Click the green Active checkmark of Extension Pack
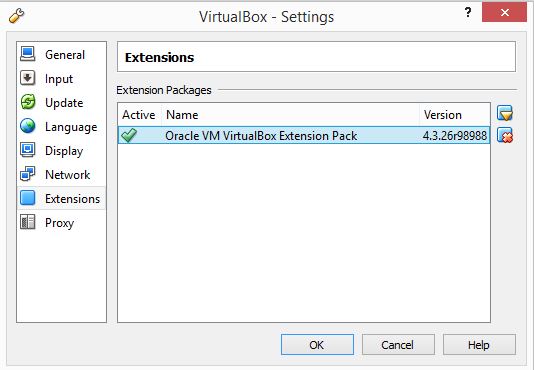Viewport: 534px width, 370px height. point(129,135)
